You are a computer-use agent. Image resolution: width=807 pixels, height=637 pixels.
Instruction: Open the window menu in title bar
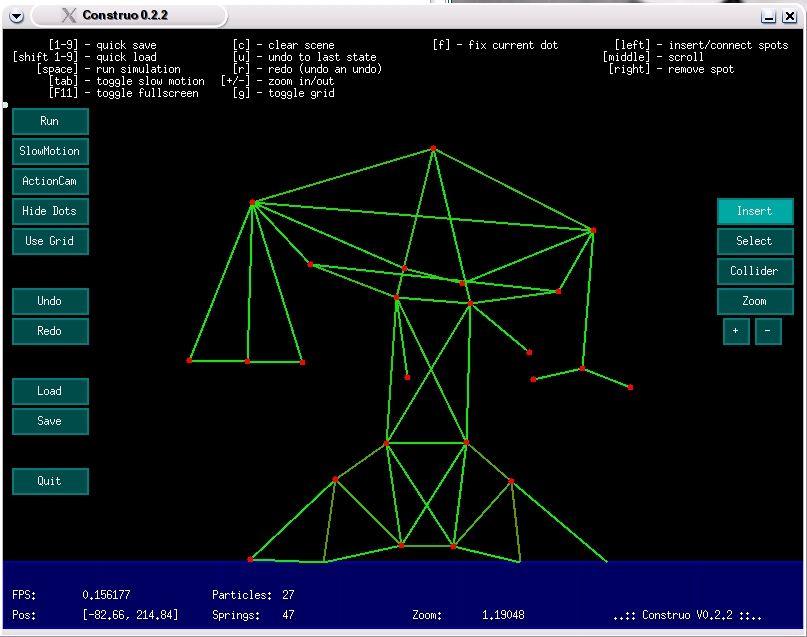(15, 15)
